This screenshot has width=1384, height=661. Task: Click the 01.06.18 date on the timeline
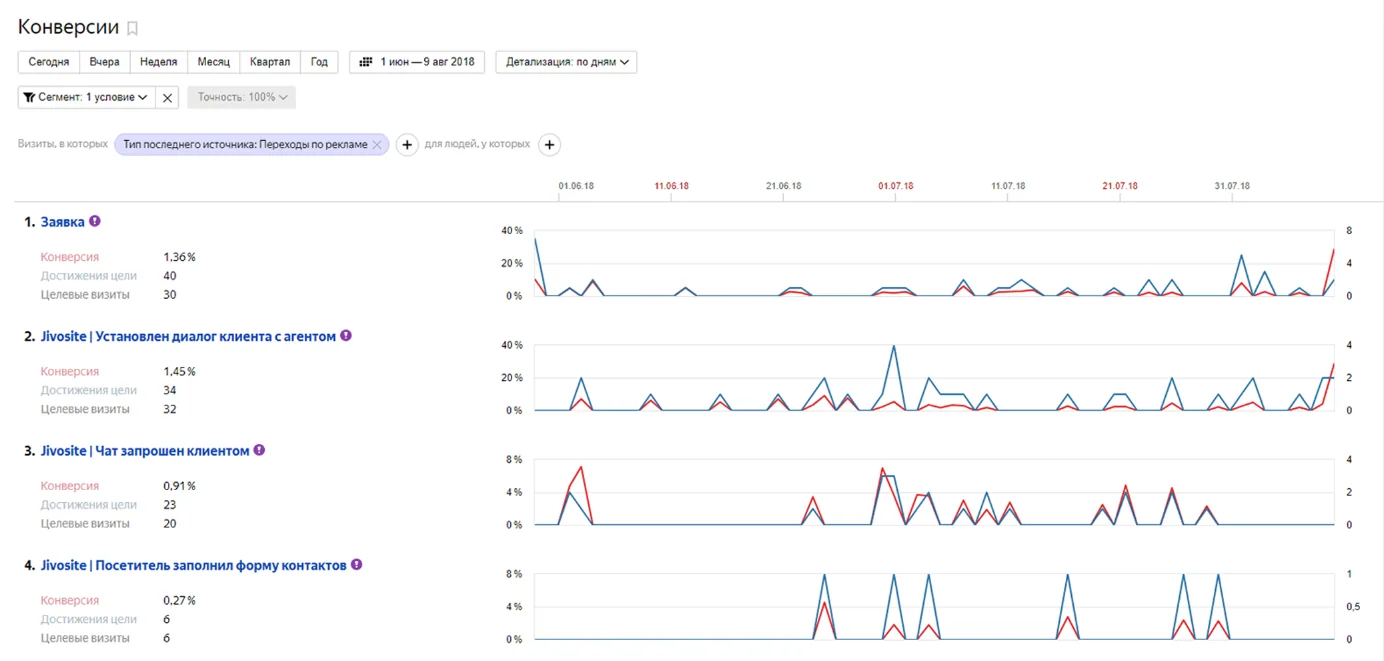pos(576,186)
